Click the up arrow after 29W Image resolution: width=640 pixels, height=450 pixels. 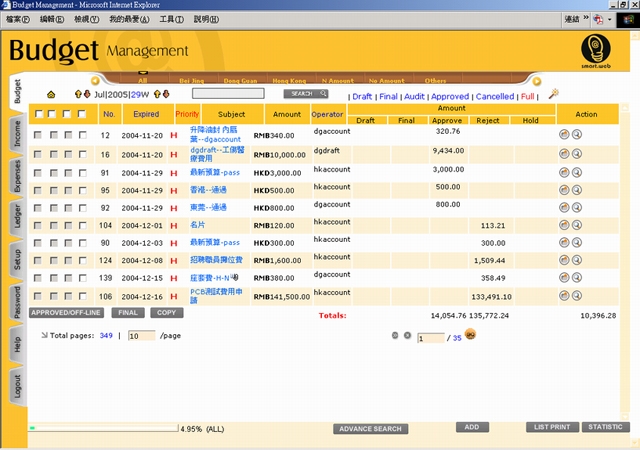[x=157, y=94]
